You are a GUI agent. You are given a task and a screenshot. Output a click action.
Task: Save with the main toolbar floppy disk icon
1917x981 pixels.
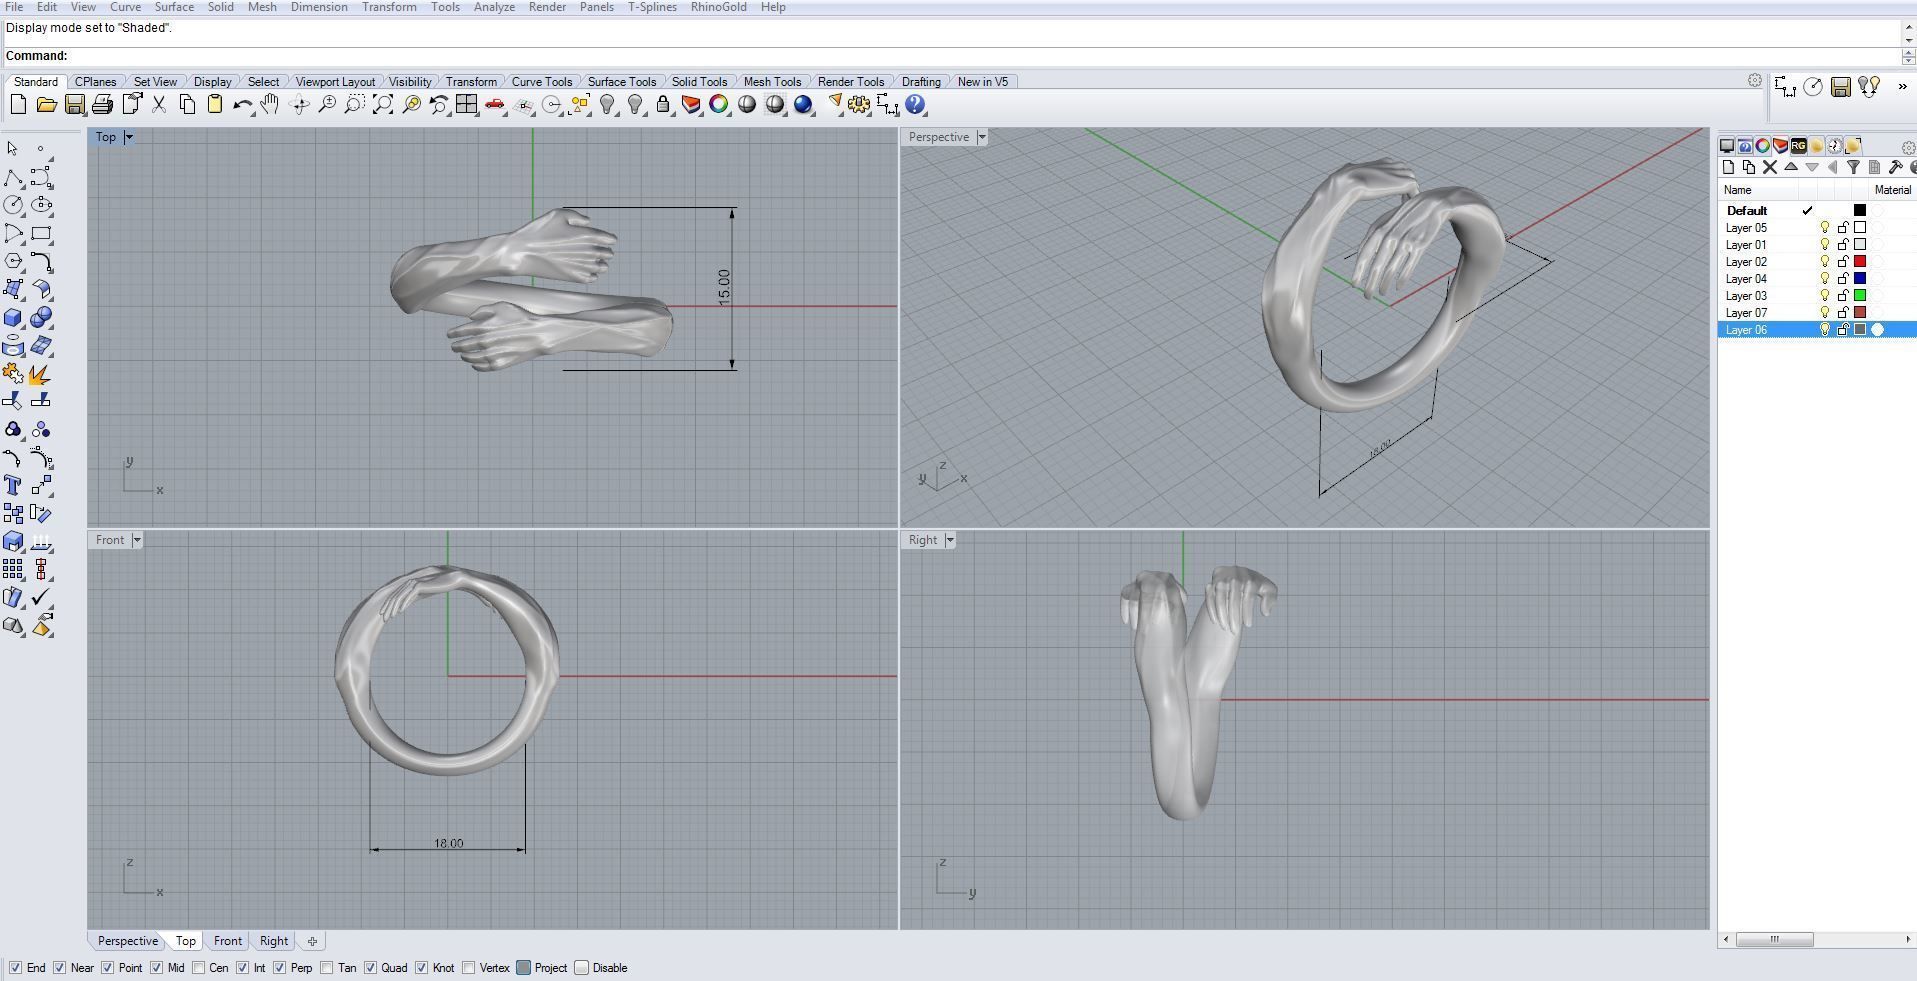pos(74,105)
